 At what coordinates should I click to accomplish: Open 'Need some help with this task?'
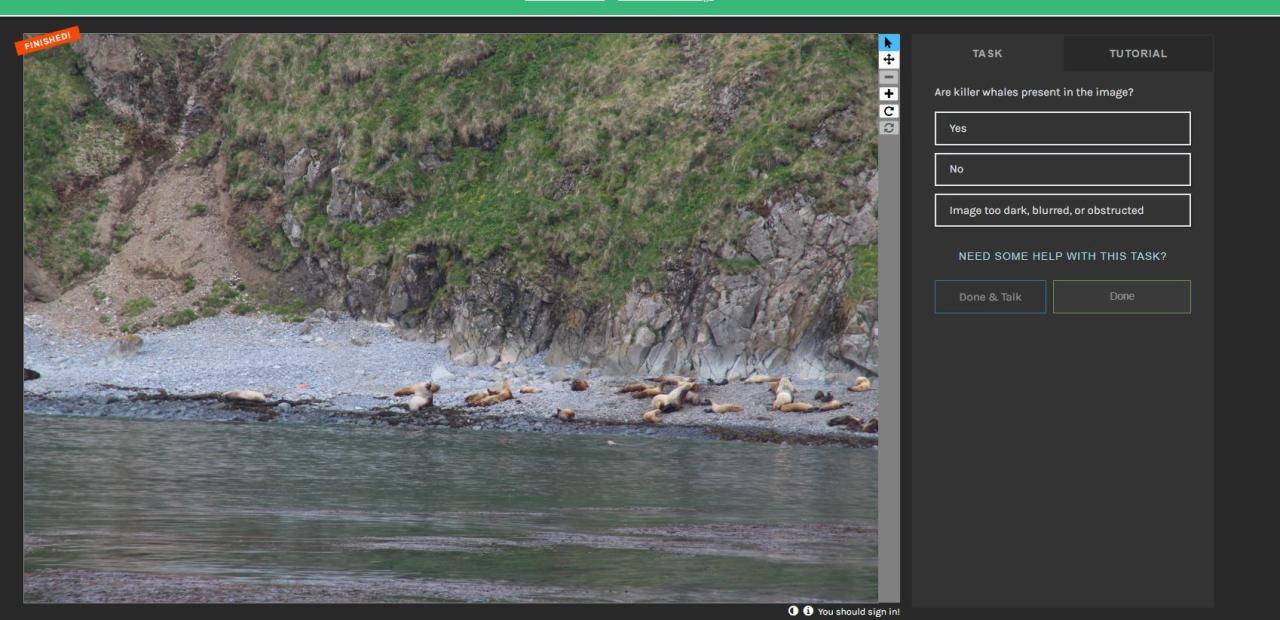point(1062,256)
